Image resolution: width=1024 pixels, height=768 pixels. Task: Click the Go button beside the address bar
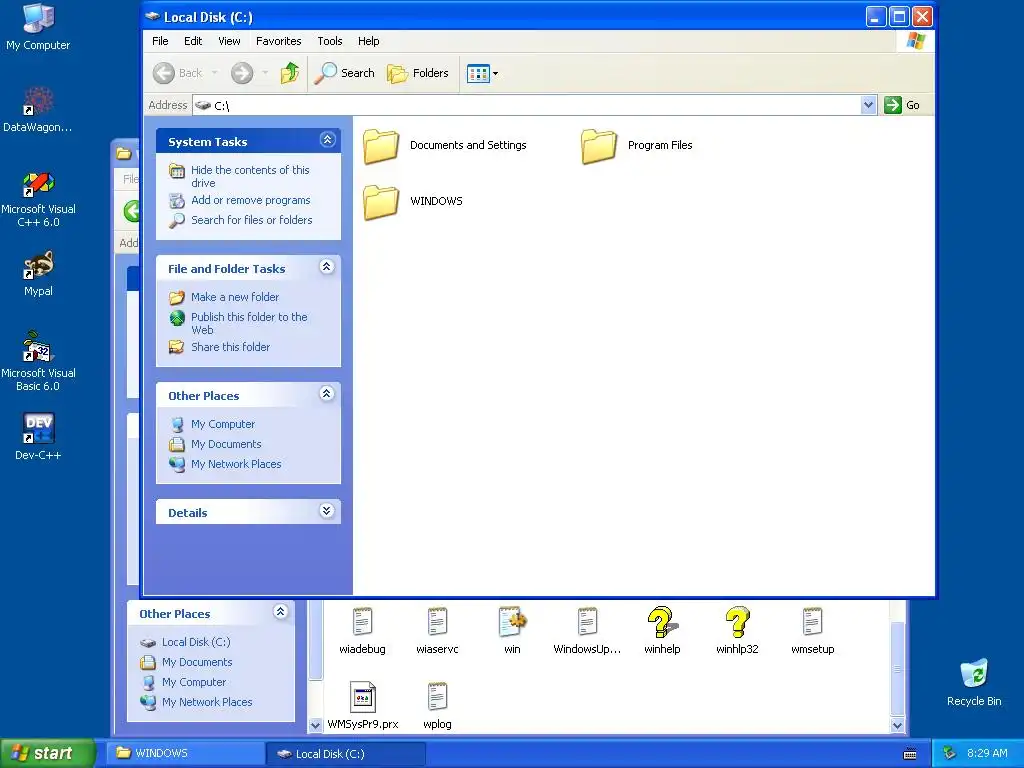click(902, 105)
